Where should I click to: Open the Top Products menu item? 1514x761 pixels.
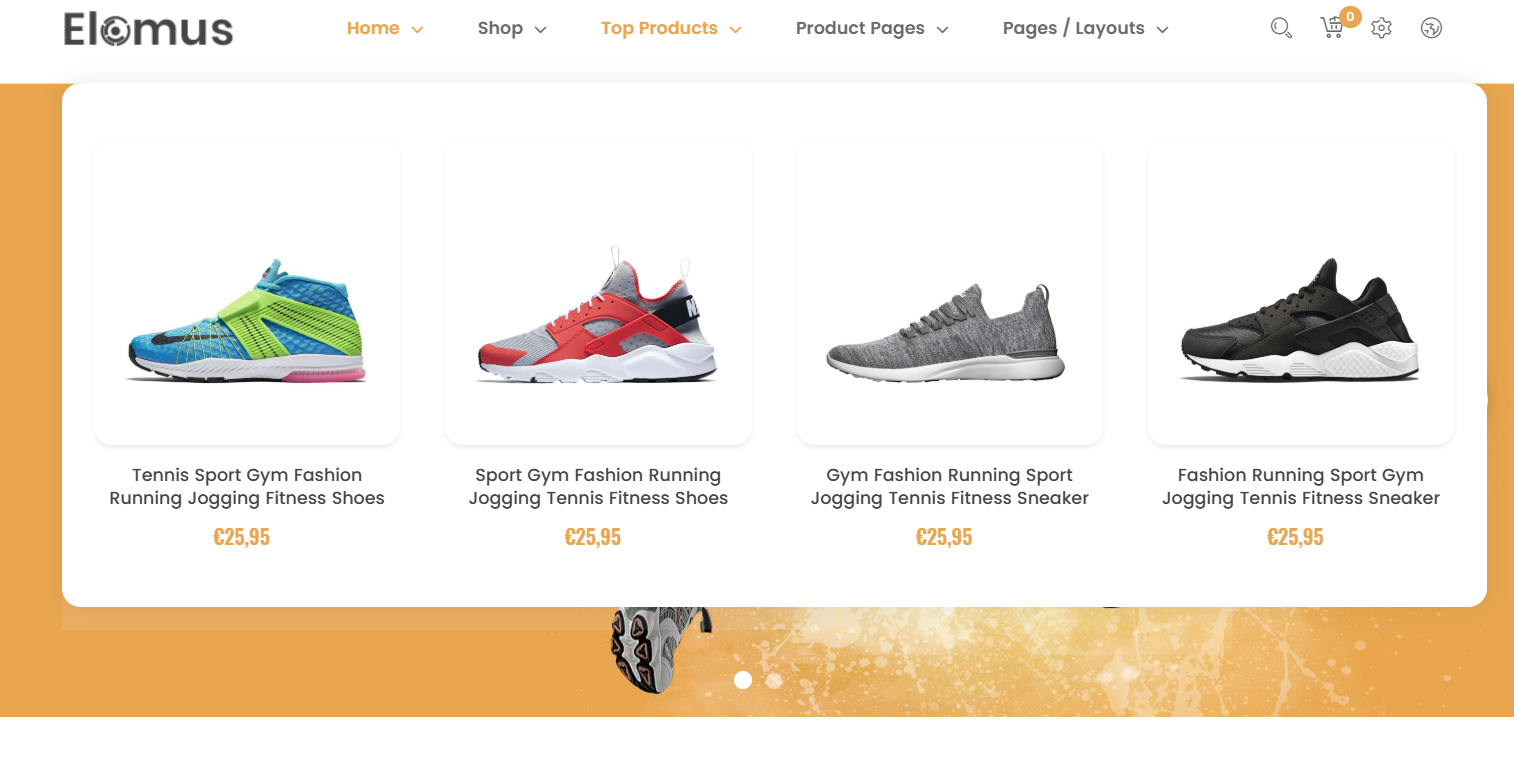coord(671,29)
